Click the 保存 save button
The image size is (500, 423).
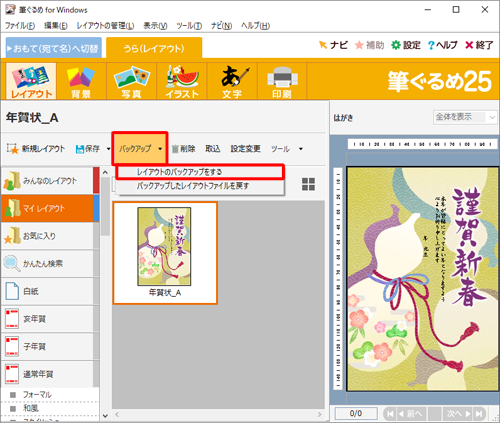(x=88, y=149)
